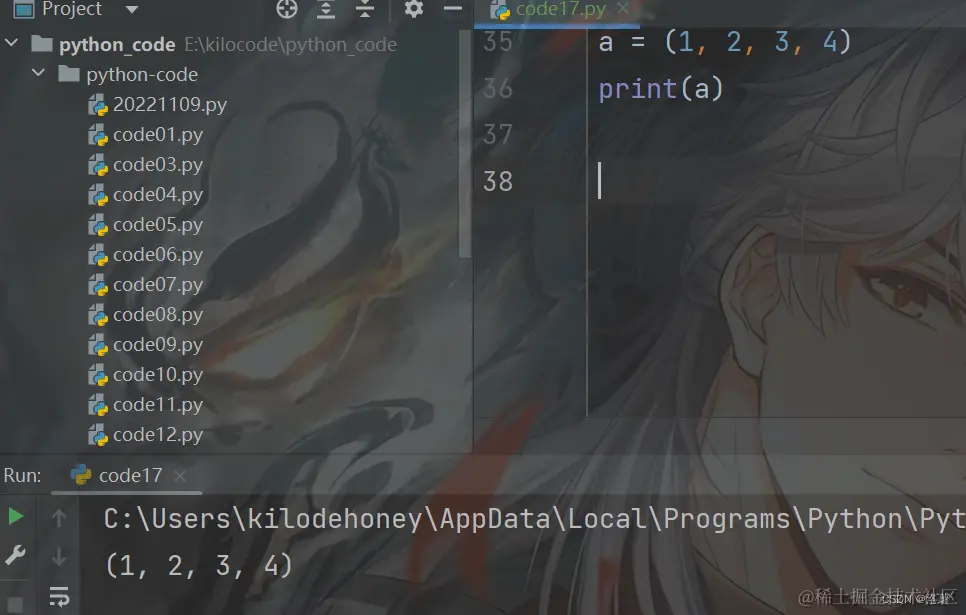Click the python-code subfolder icon

(x=69, y=74)
